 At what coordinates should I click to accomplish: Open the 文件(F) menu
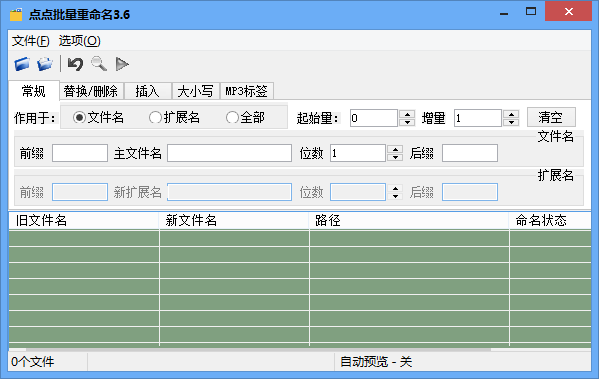(x=31, y=40)
